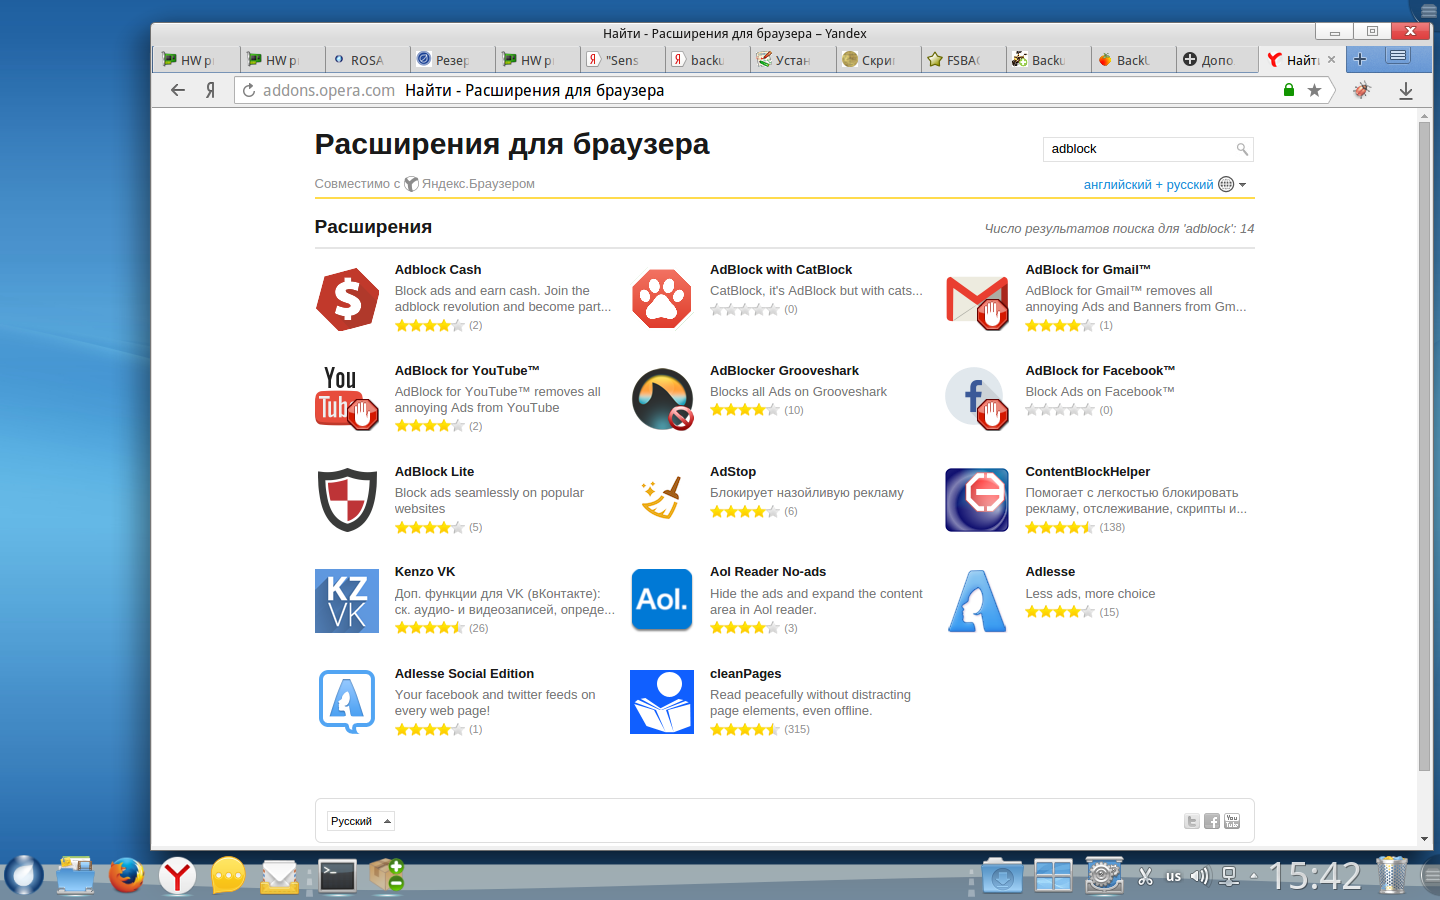Click the AdBlock for Facebook icon

coord(977,399)
